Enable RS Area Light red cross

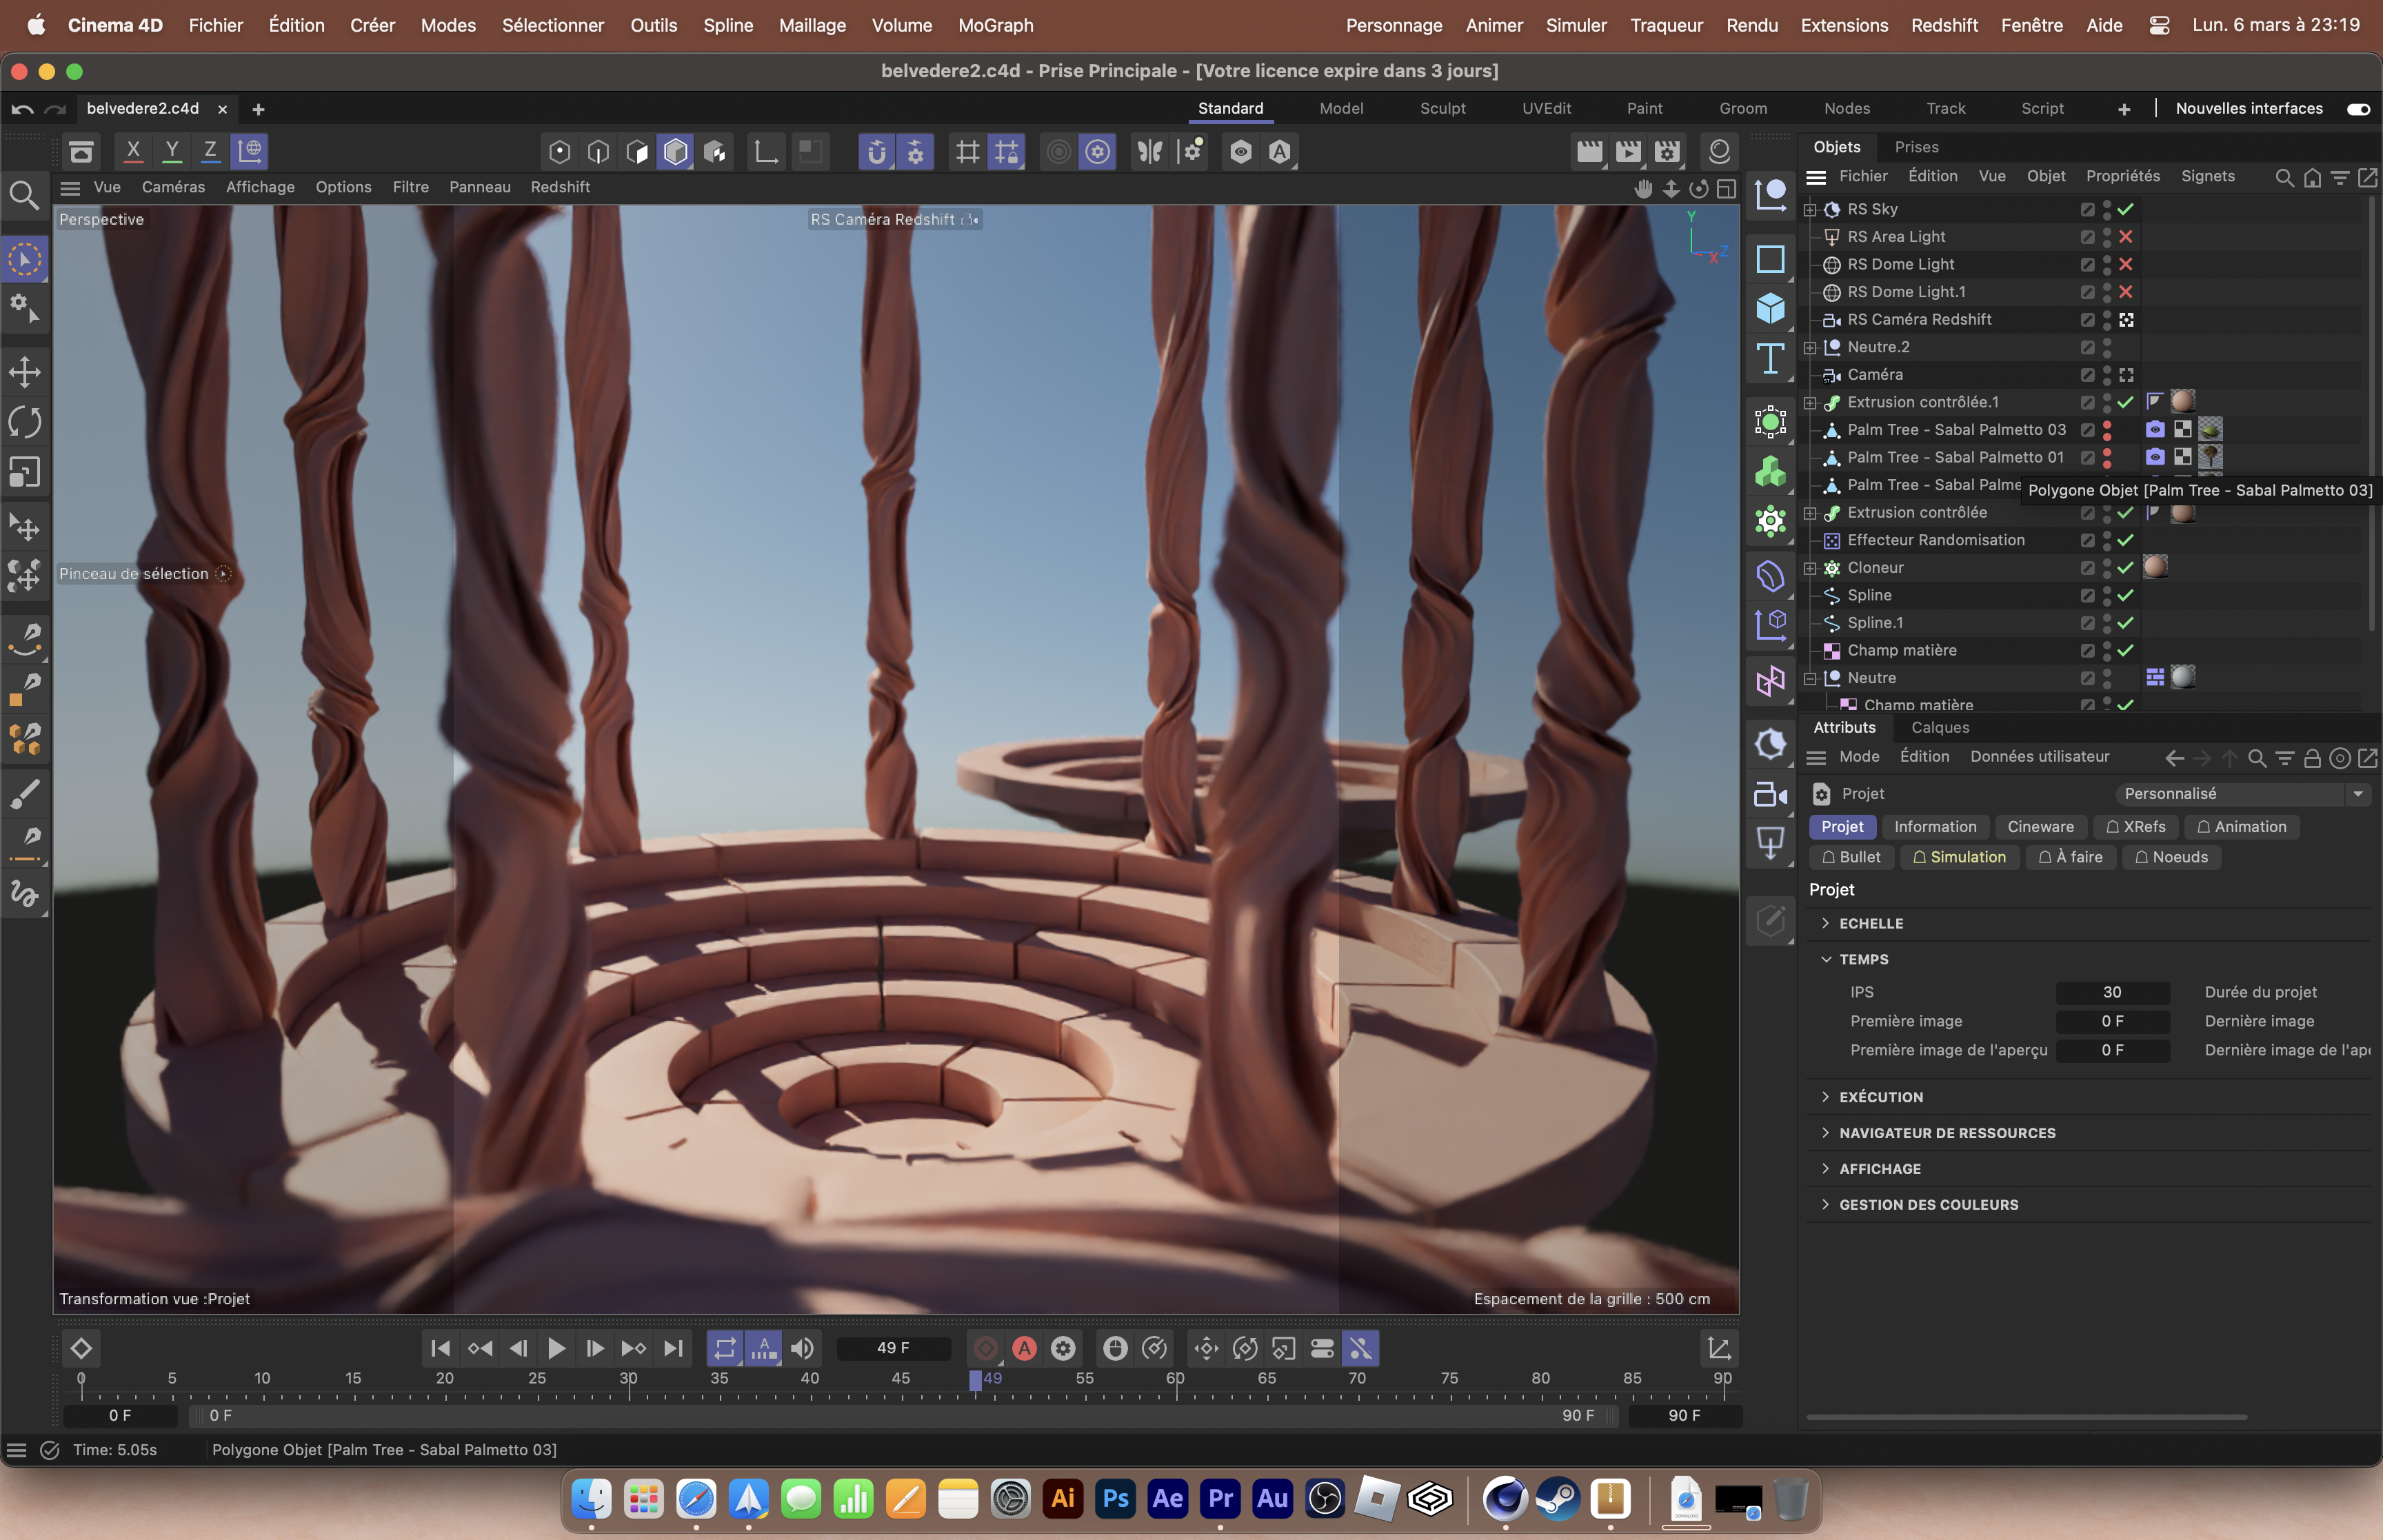[x=2126, y=237]
